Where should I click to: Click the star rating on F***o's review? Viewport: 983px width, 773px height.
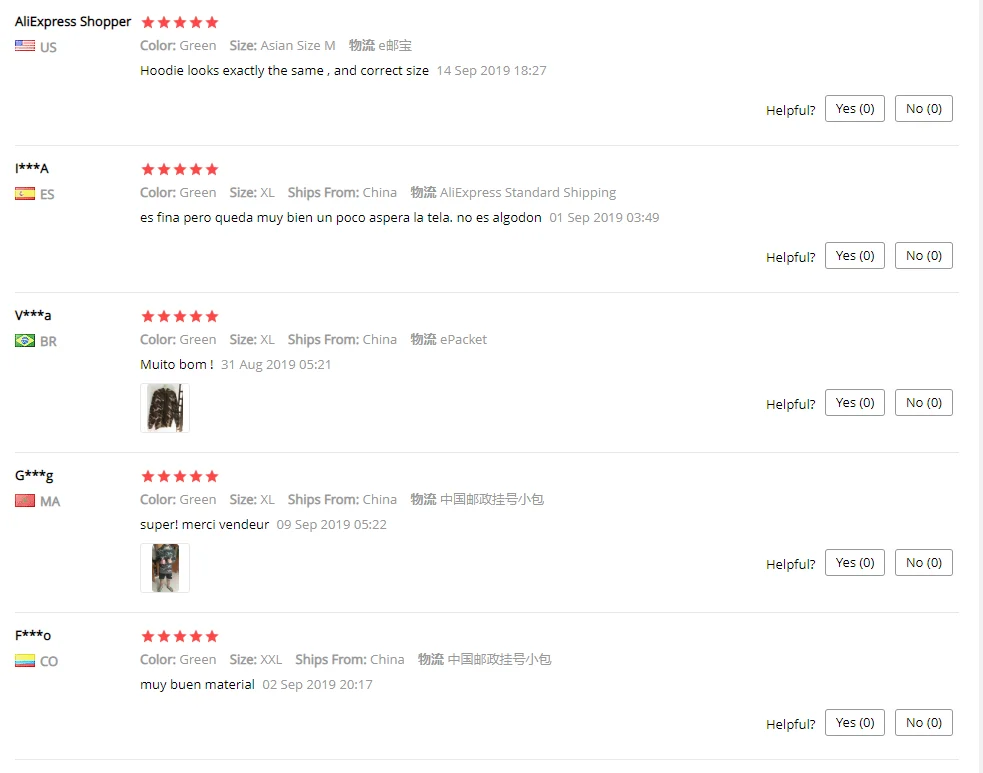[180, 636]
